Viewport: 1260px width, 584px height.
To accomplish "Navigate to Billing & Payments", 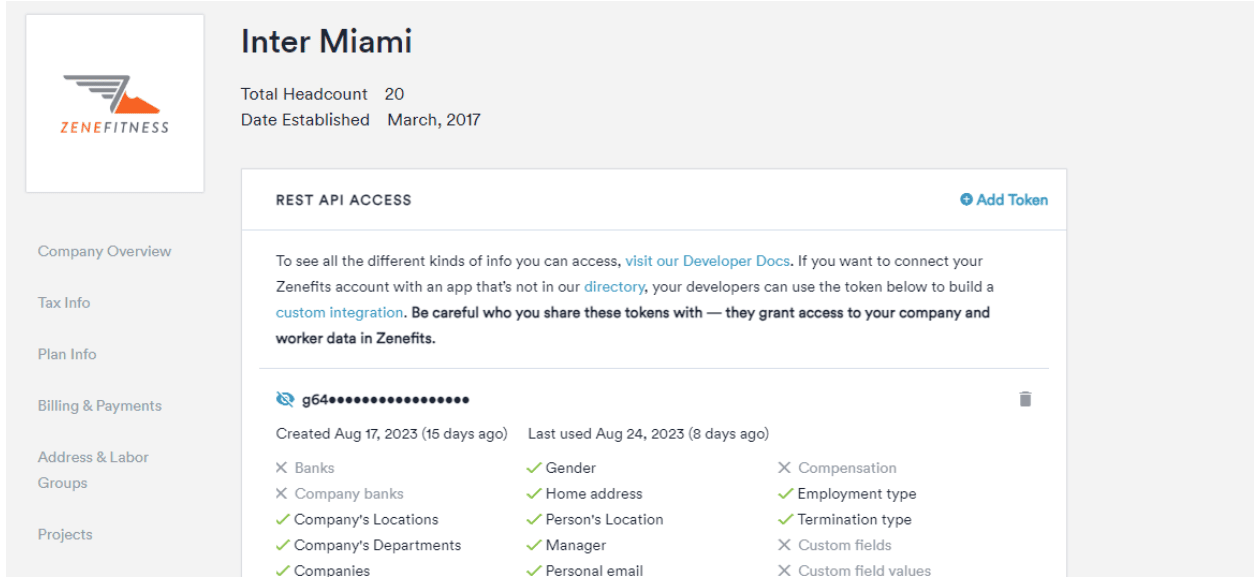I will tap(99, 406).
